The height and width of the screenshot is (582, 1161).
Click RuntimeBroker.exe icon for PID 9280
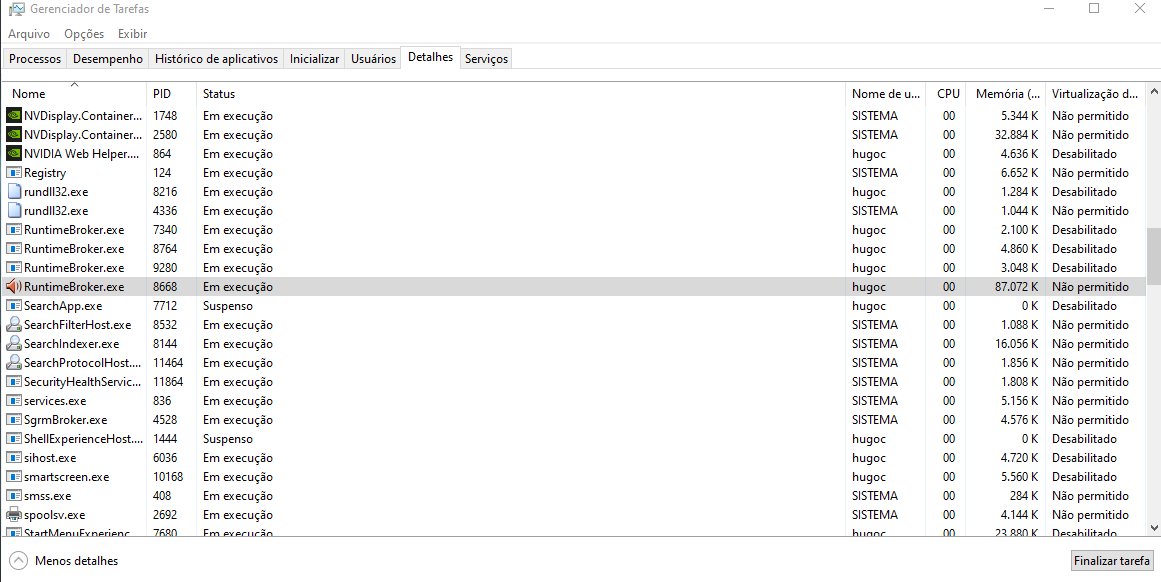pyautogui.click(x=14, y=267)
